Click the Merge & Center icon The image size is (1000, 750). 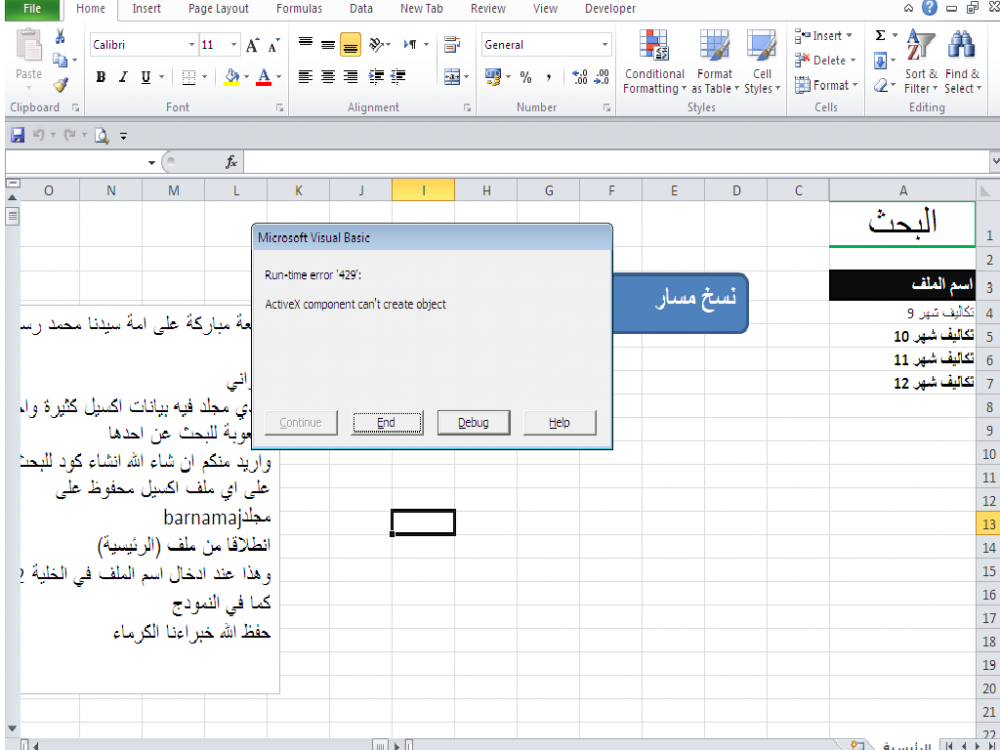[452, 77]
